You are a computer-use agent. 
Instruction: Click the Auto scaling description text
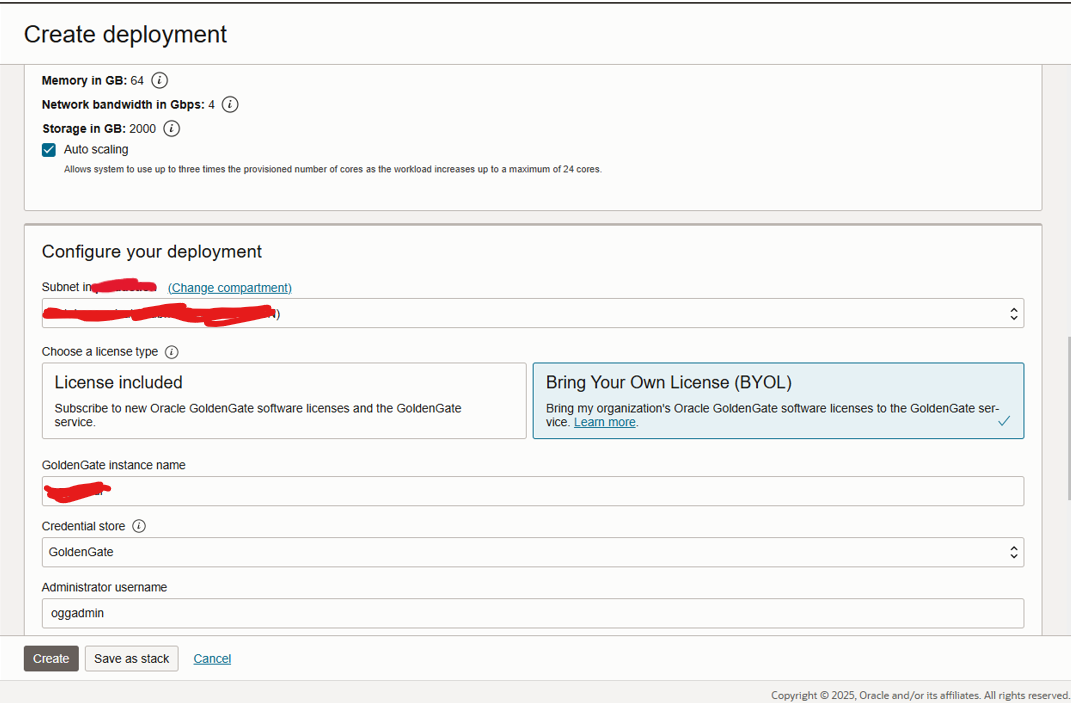[x=333, y=169]
